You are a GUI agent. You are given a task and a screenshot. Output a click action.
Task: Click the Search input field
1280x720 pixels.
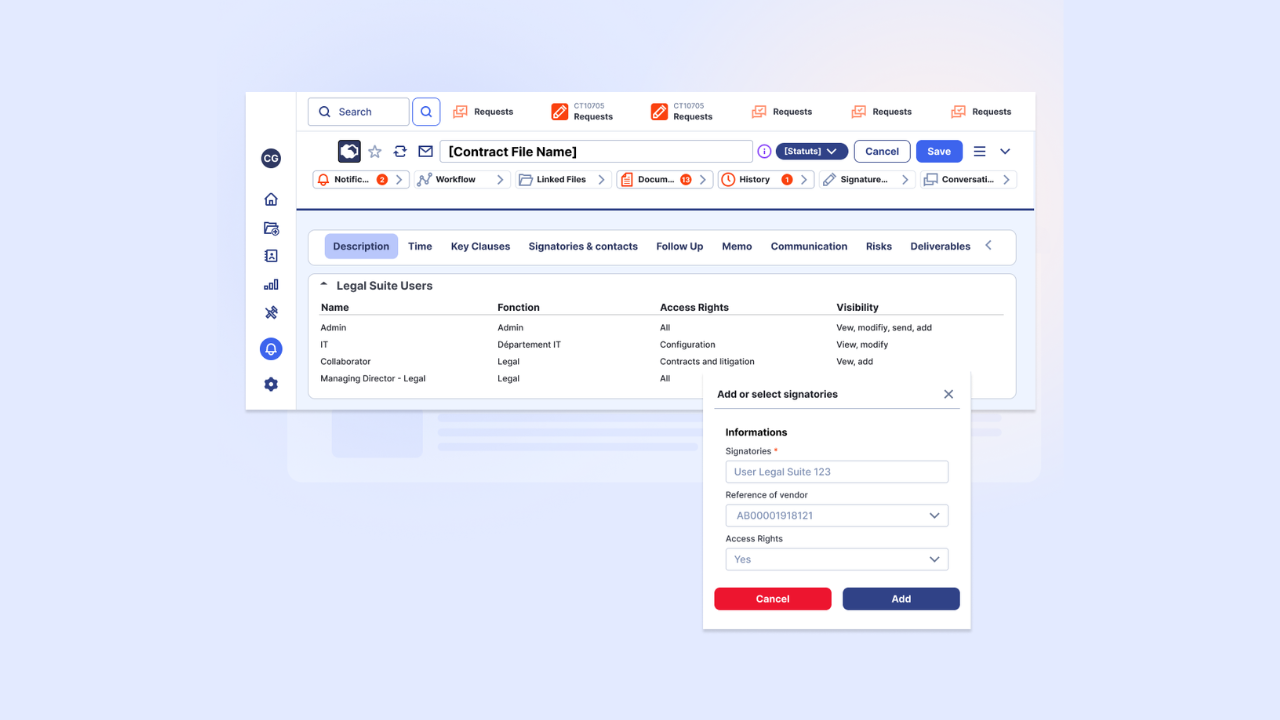[x=359, y=112]
